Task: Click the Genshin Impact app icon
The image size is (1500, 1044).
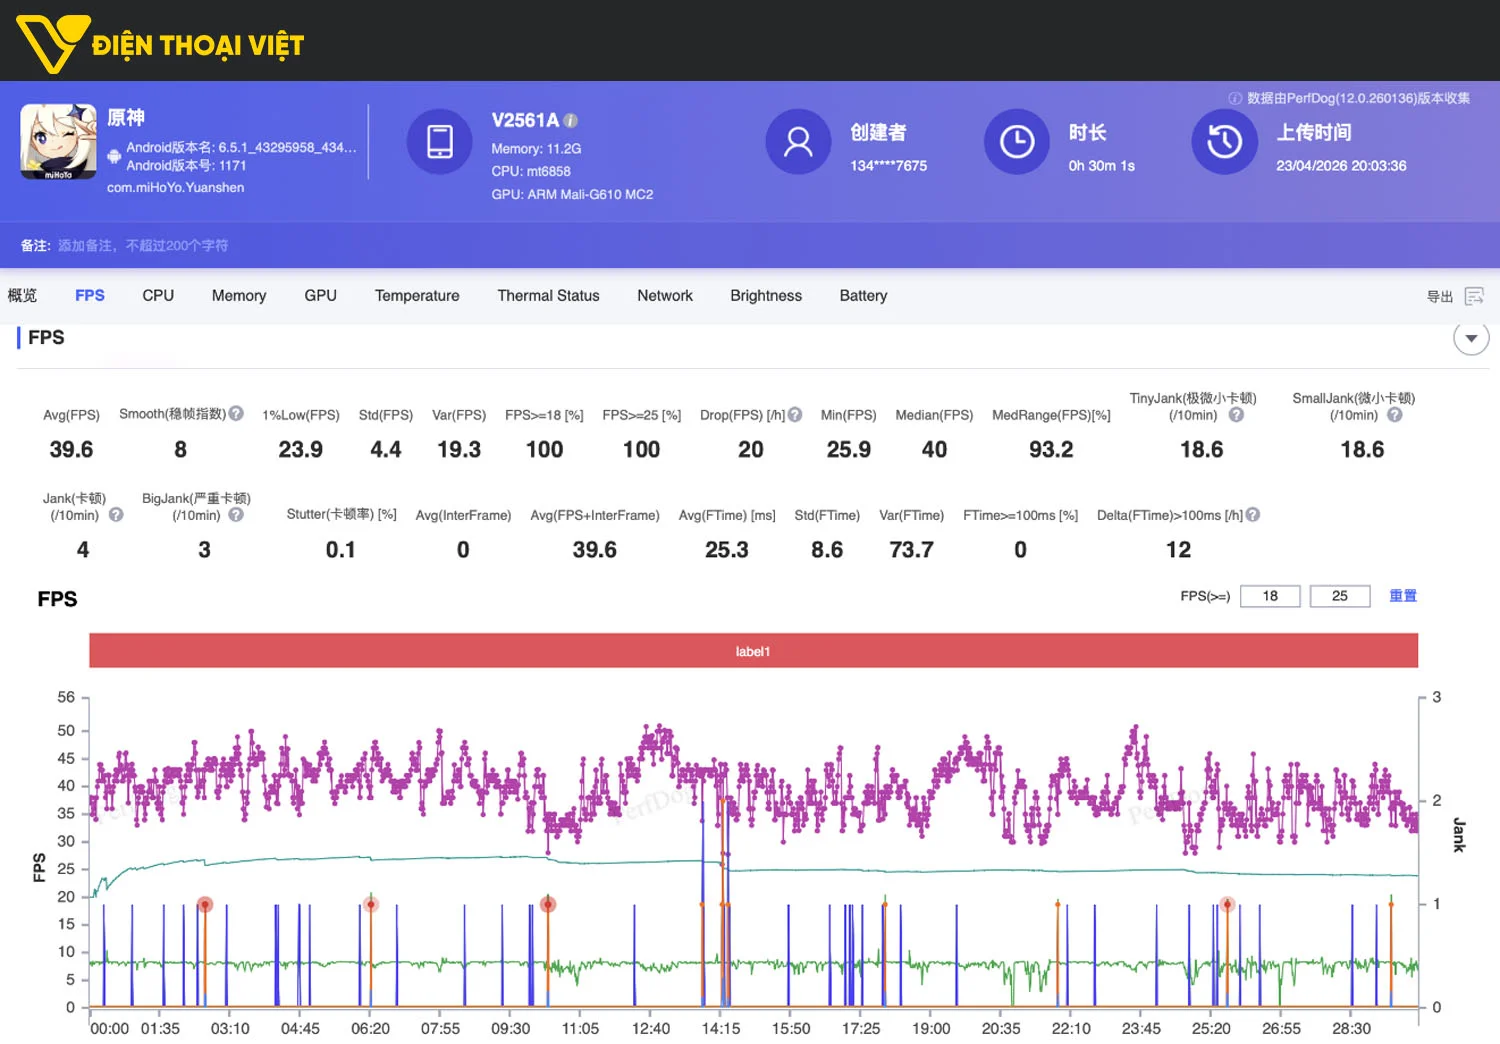Action: pos(59,142)
